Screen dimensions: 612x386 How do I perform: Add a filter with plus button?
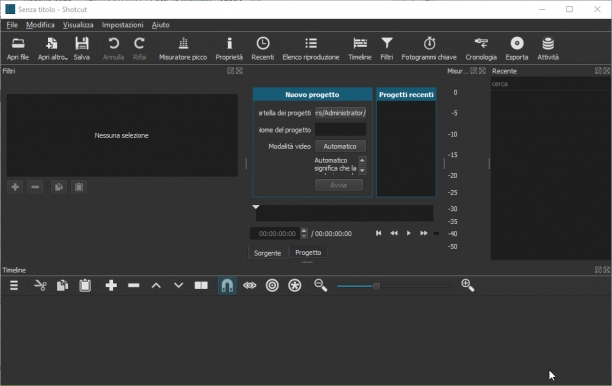point(15,187)
